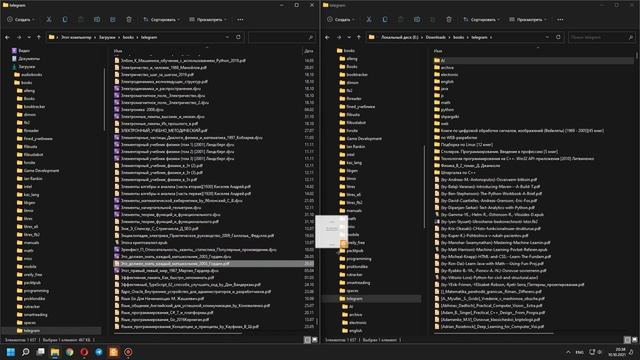The width and height of the screenshot is (640, 360).
Task: Go back in the left Explorer window
Action: [x=7, y=37]
